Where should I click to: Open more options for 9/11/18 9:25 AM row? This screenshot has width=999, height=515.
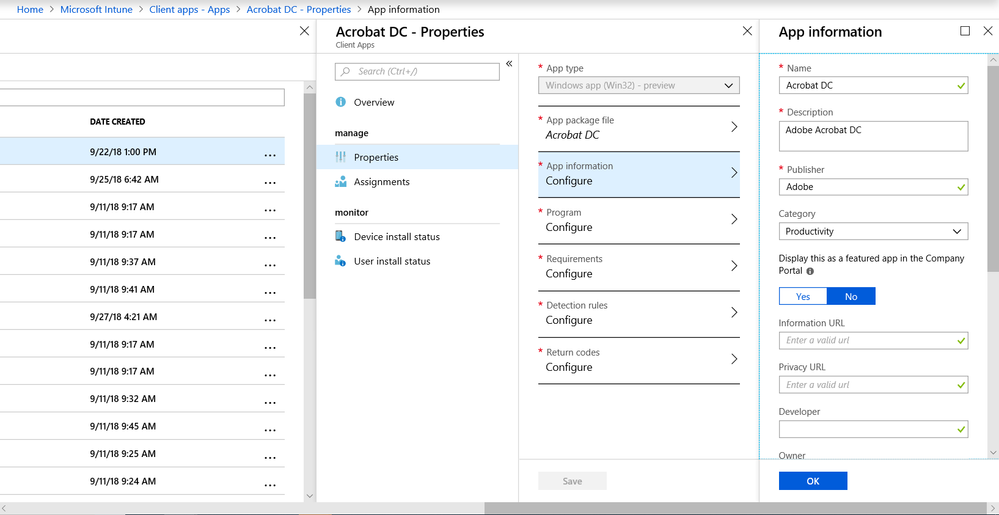tap(270, 456)
